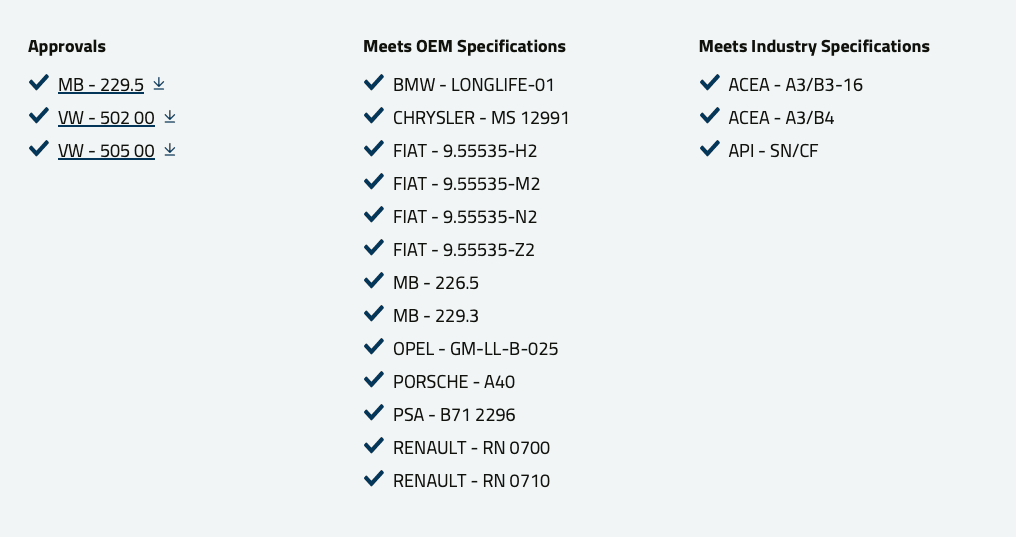This screenshot has width=1016, height=537.
Task: Click the checkmark next to PORSCHE - A40
Action: tap(374, 380)
